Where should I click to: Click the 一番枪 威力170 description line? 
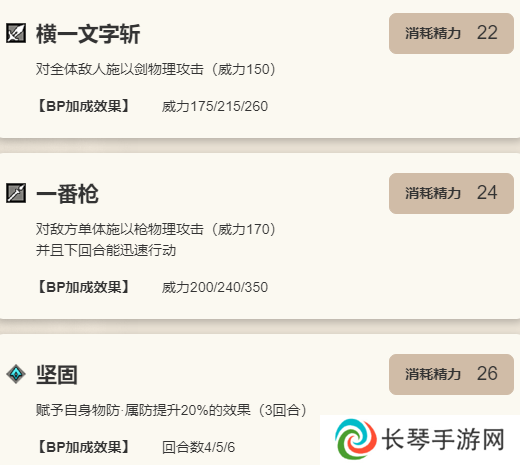(156, 229)
